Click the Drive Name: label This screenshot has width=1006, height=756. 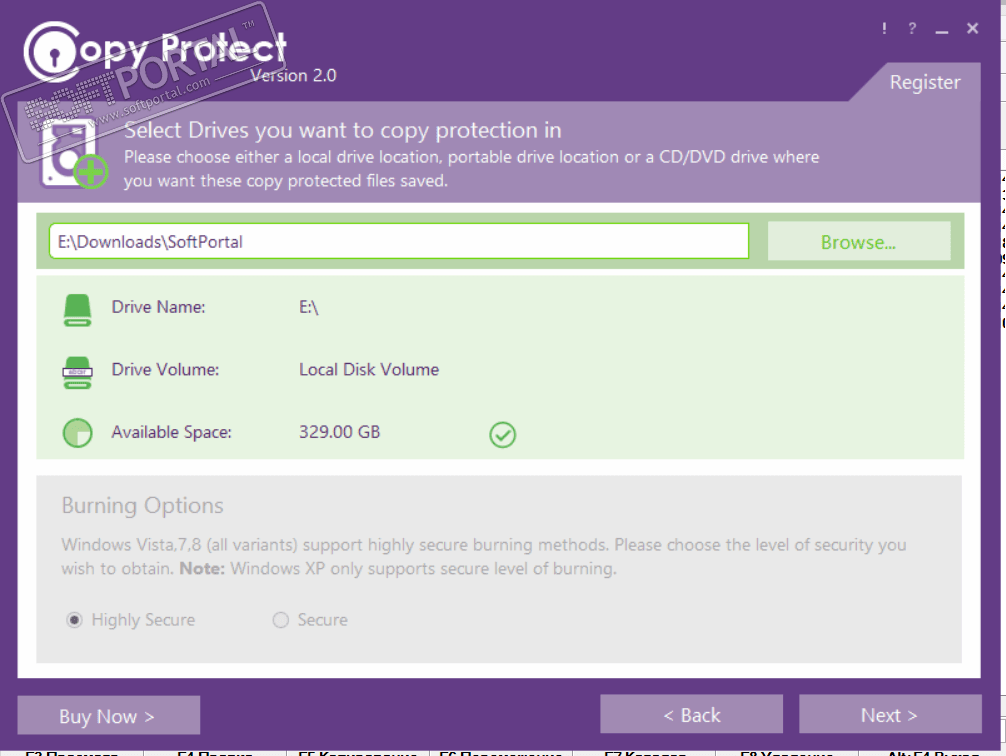(x=158, y=307)
